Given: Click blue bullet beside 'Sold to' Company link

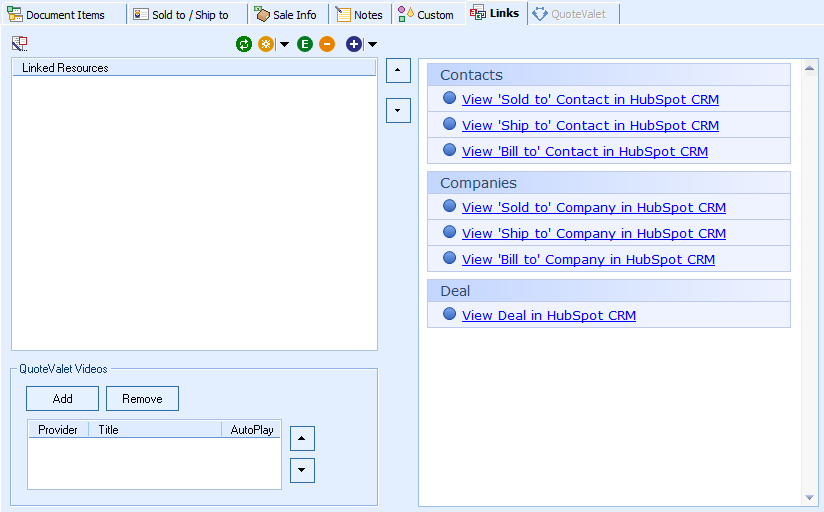Looking at the screenshot, I should [x=449, y=206].
